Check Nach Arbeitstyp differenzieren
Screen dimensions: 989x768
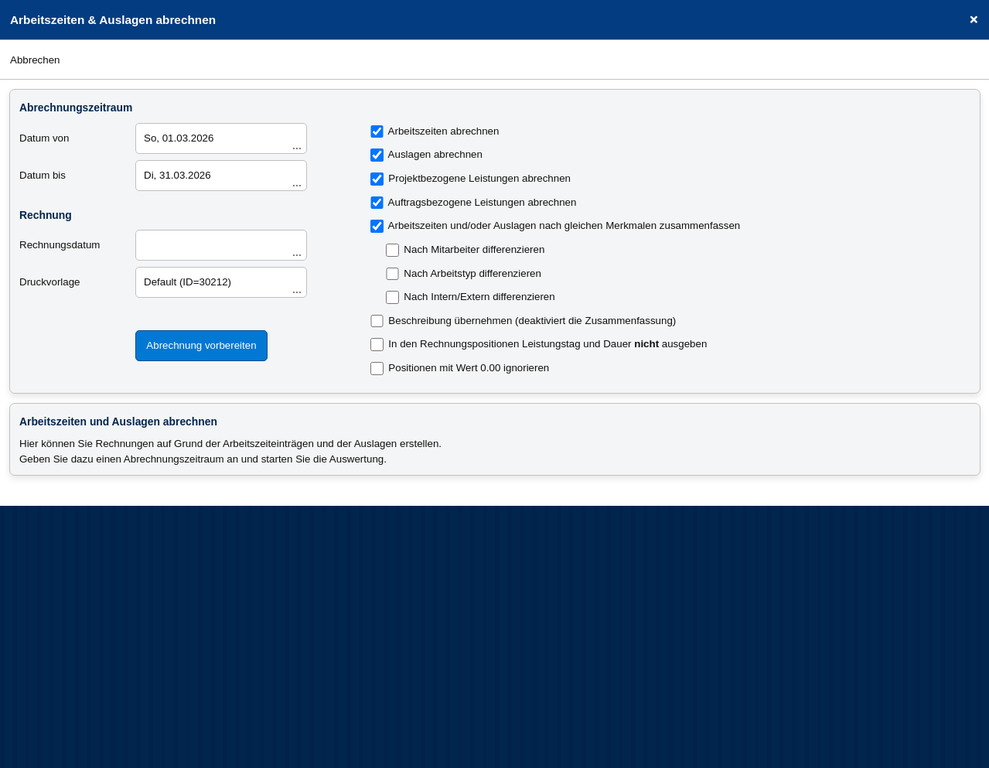(393, 274)
